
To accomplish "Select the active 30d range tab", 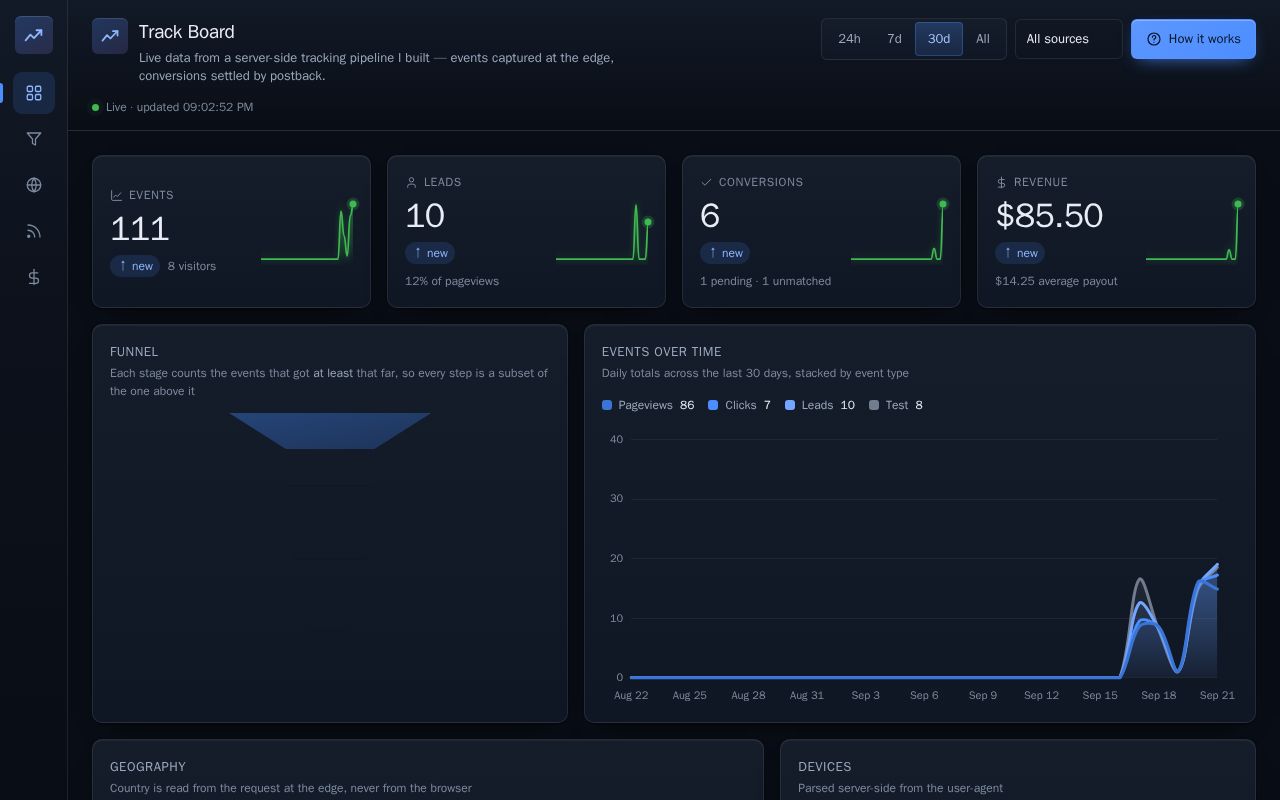I will point(939,39).
